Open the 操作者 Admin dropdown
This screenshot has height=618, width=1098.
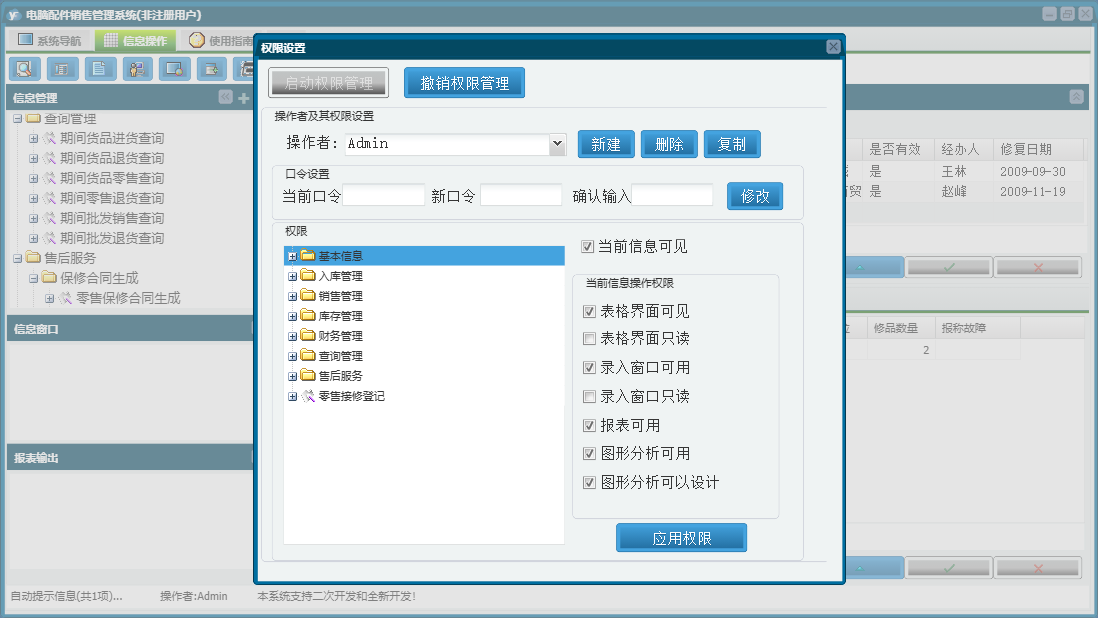pyautogui.click(x=558, y=144)
